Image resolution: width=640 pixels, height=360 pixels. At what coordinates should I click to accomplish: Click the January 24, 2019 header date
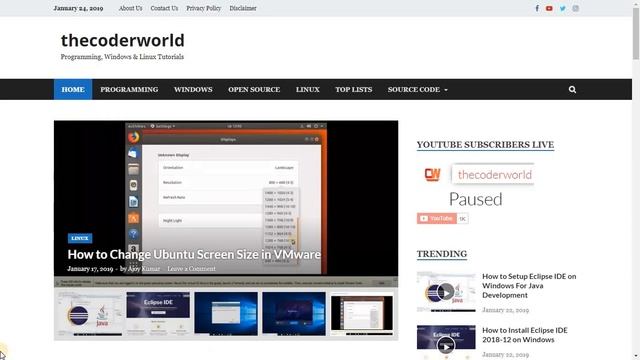[x=78, y=8]
